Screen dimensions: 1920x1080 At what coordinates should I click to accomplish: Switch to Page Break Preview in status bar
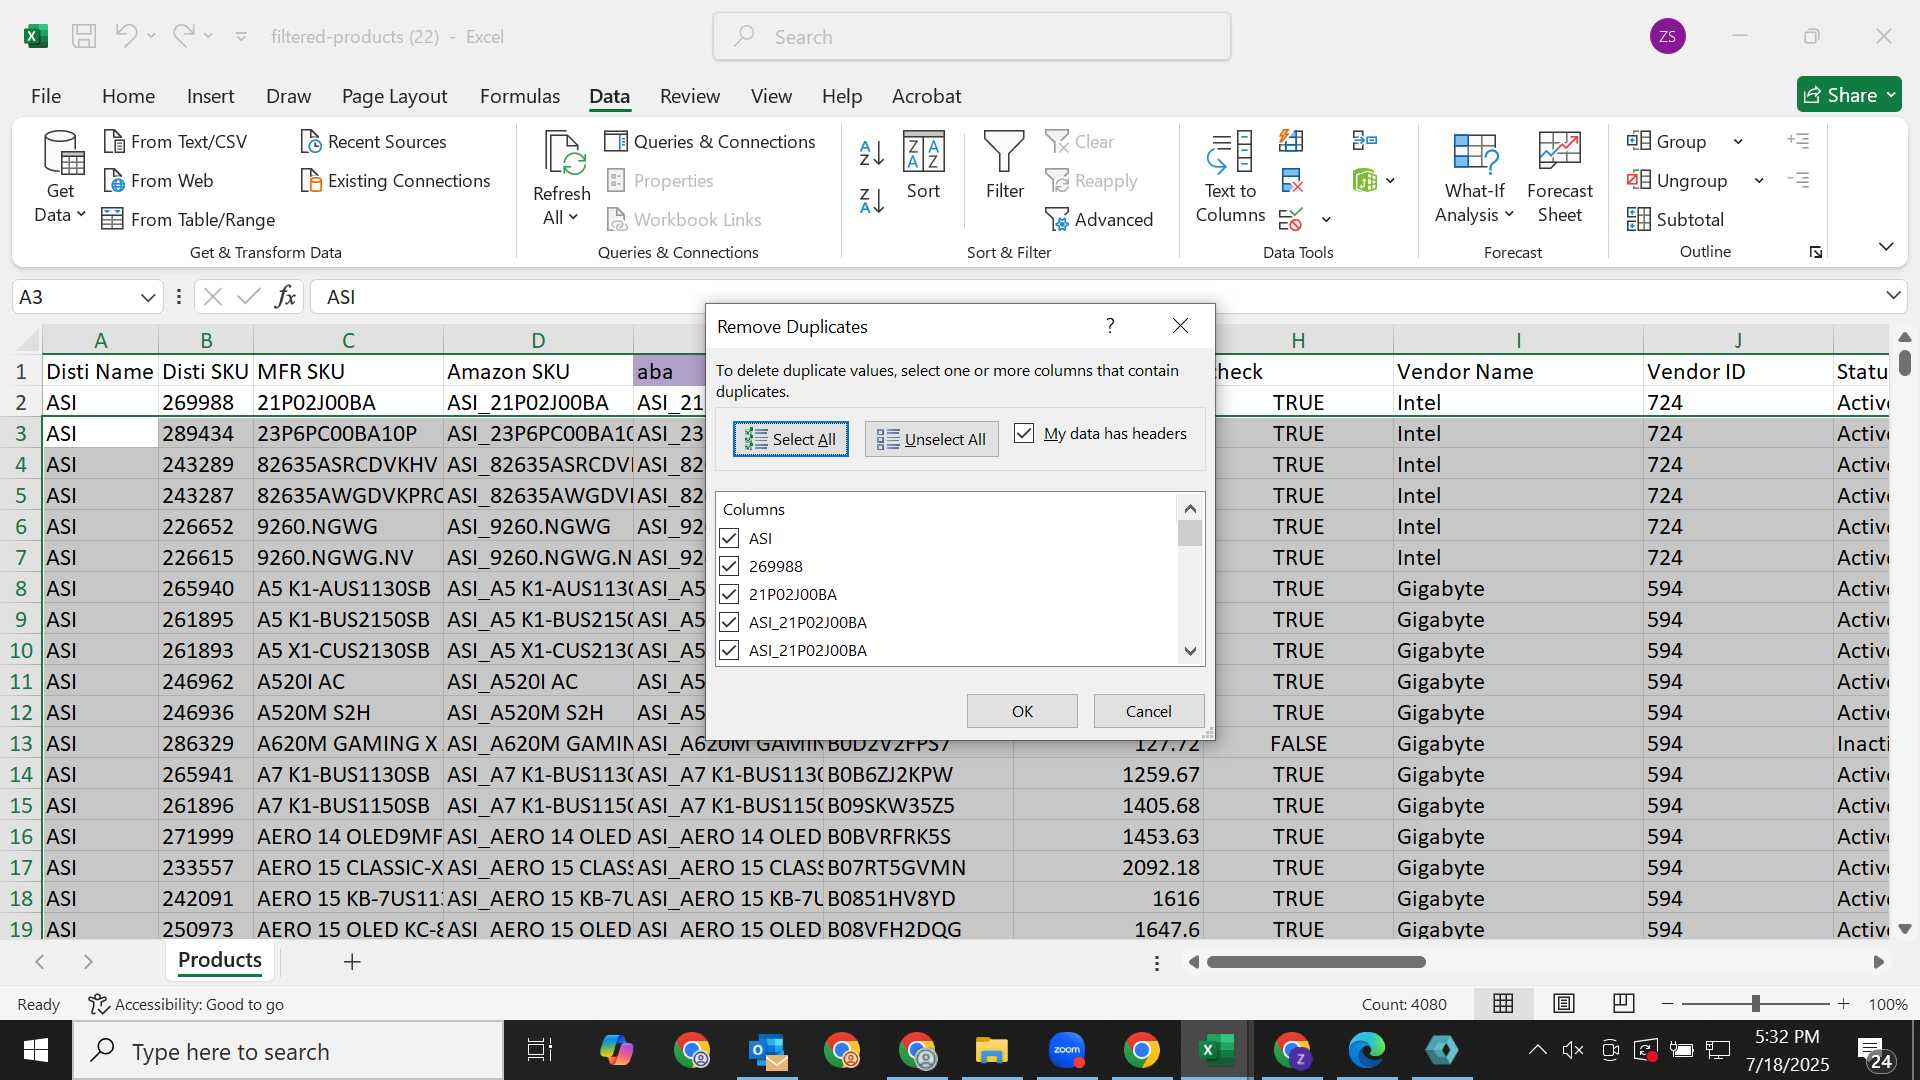pos(1623,1003)
